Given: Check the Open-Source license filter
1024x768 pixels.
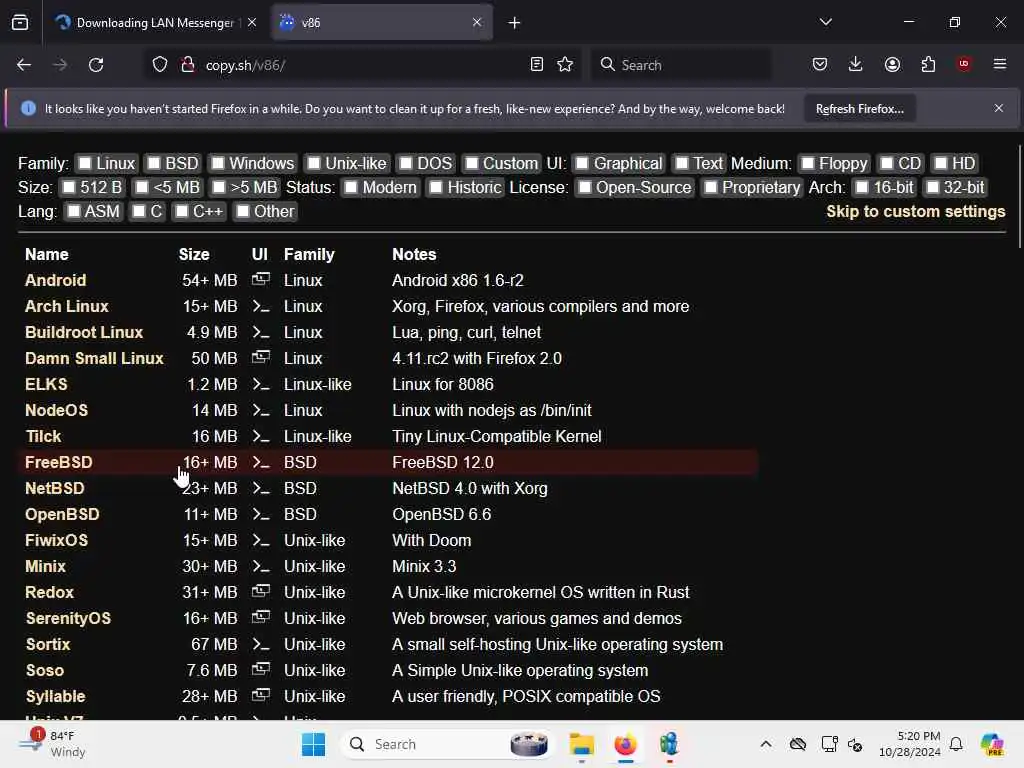Looking at the screenshot, I should (x=585, y=187).
